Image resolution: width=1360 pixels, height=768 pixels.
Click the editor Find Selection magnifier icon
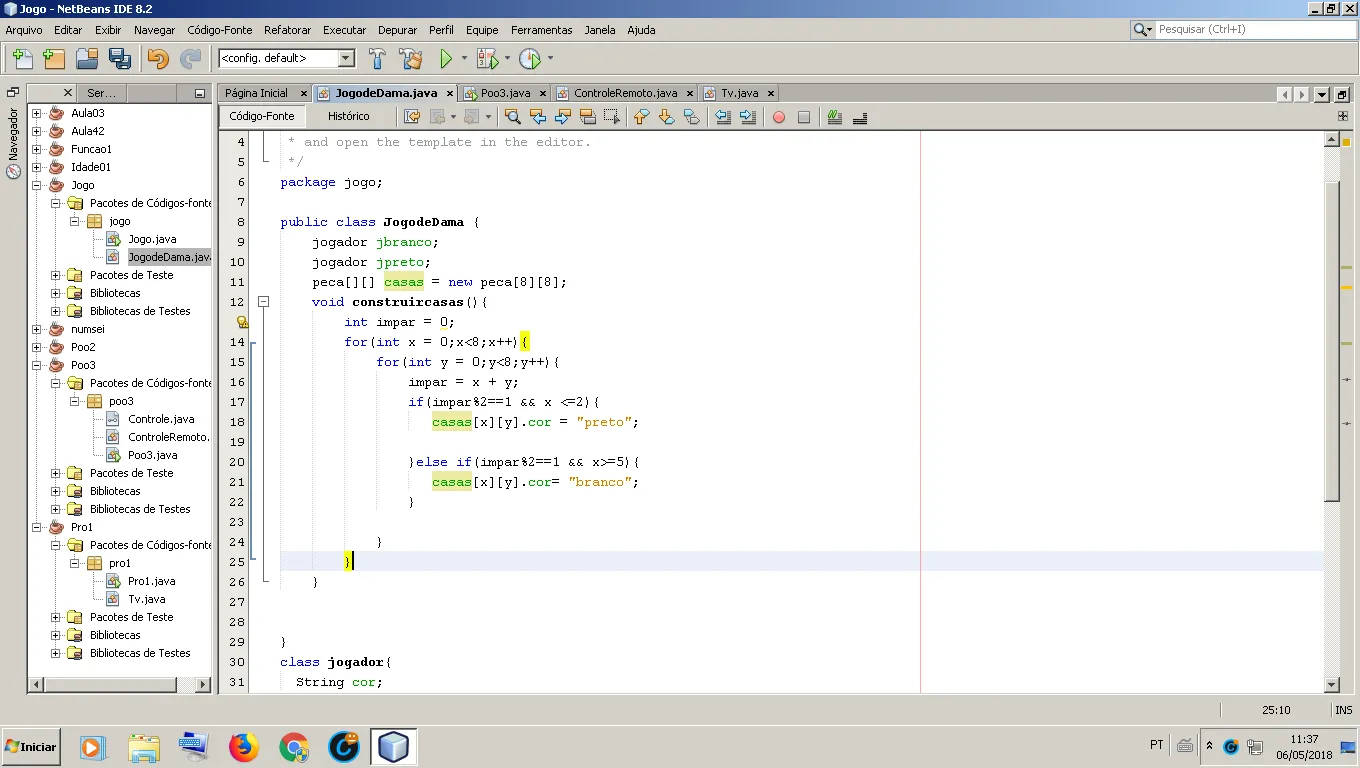[513, 117]
